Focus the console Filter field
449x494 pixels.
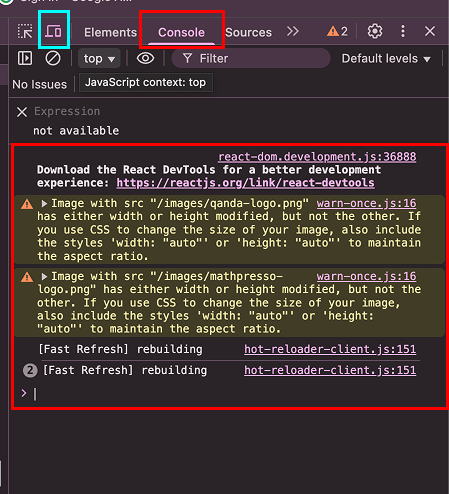(x=251, y=58)
